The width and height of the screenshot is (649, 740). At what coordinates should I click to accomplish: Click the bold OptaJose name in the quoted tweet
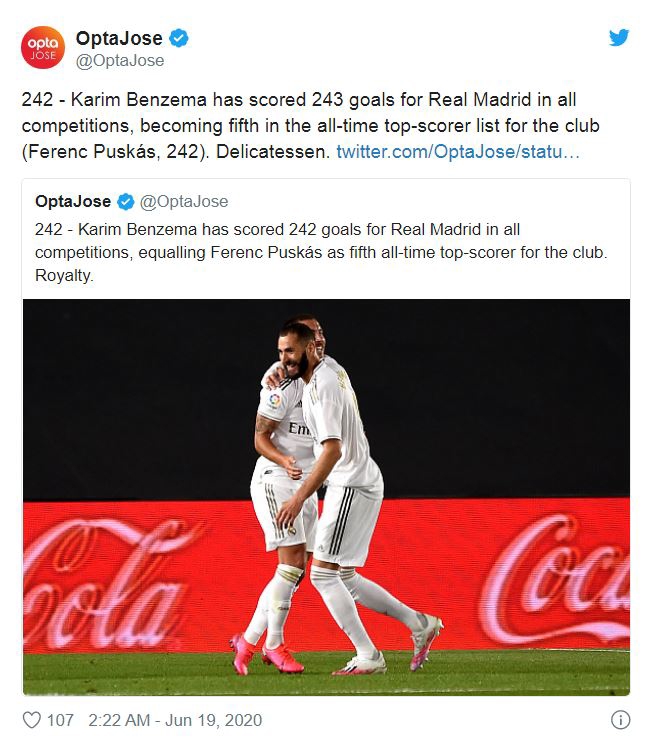click(x=73, y=202)
